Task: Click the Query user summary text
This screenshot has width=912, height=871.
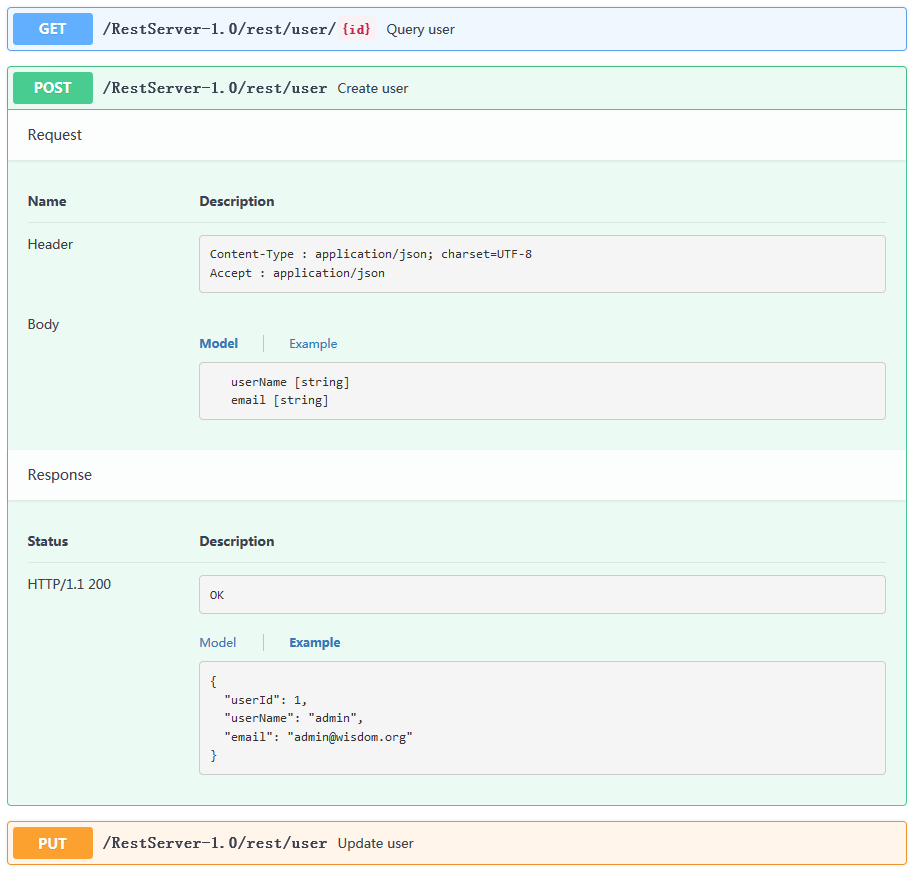Action: (421, 30)
